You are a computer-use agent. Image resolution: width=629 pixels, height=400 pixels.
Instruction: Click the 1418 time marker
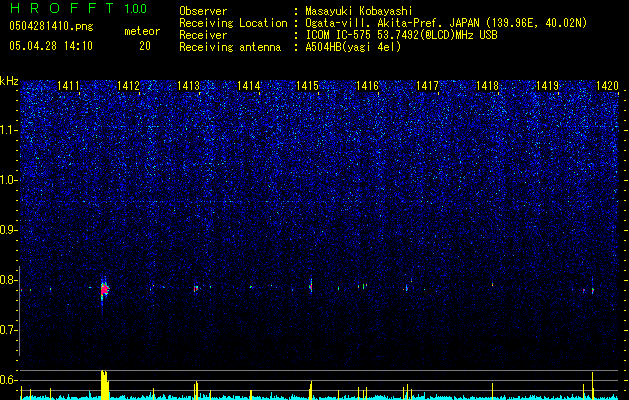487,85
